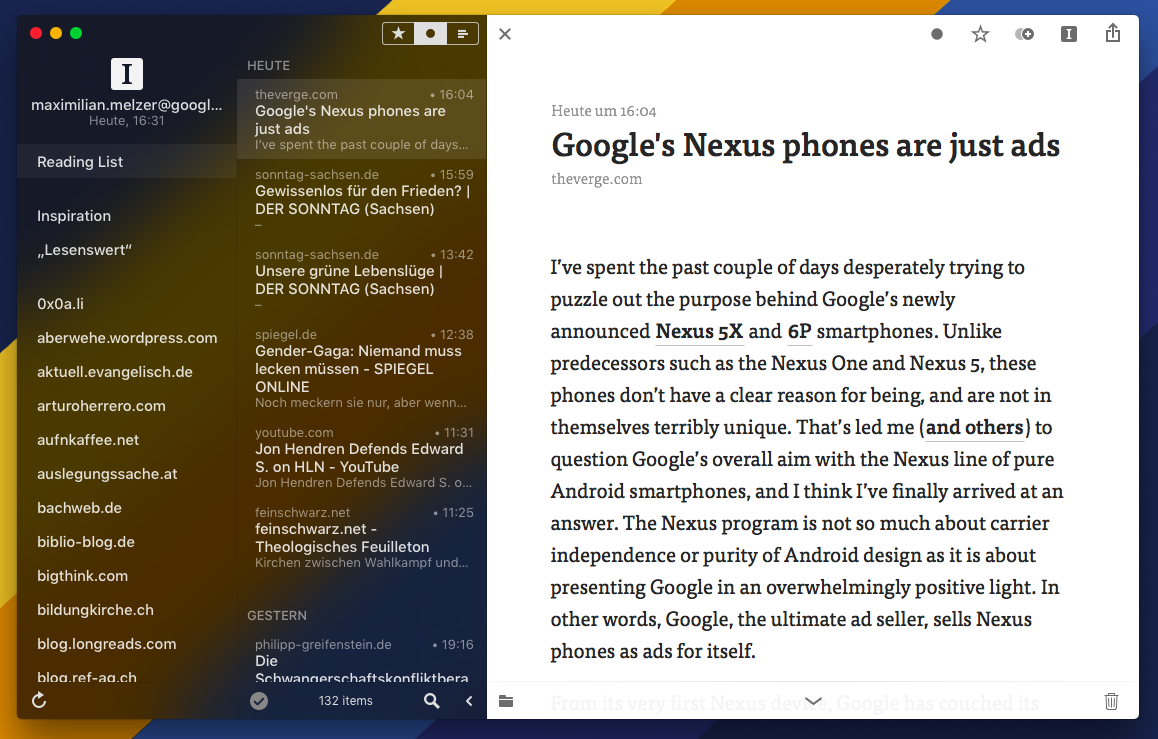
Task: Send article to Instapaper
Action: [x=1069, y=34]
